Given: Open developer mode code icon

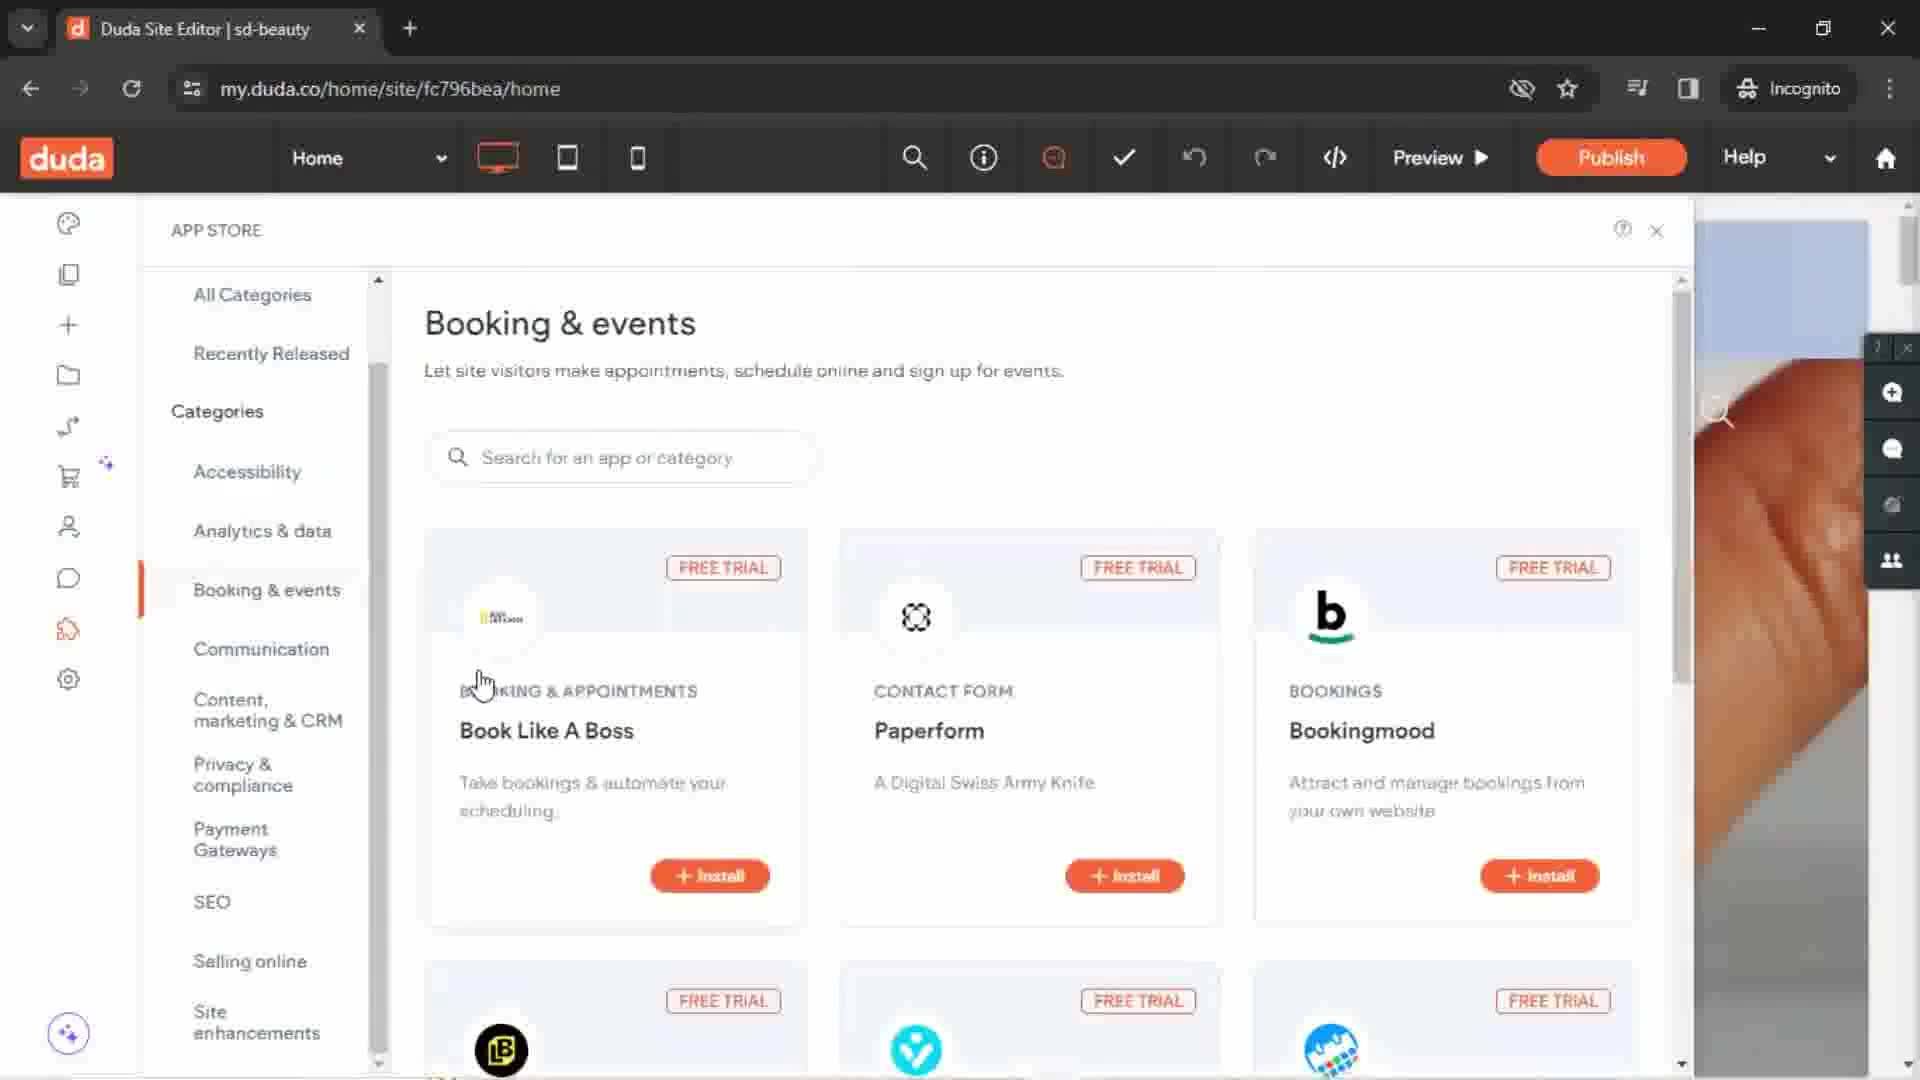Looking at the screenshot, I should [1335, 158].
